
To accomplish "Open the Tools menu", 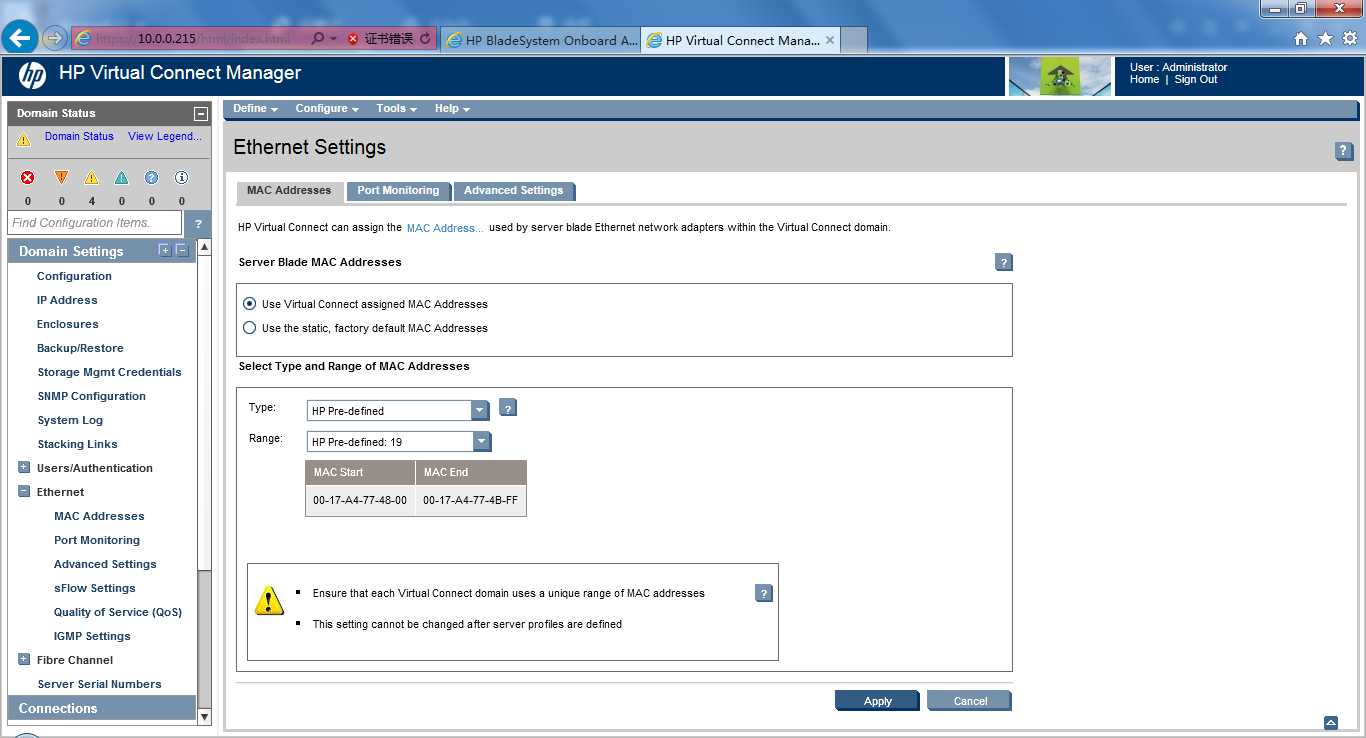I will tap(396, 108).
